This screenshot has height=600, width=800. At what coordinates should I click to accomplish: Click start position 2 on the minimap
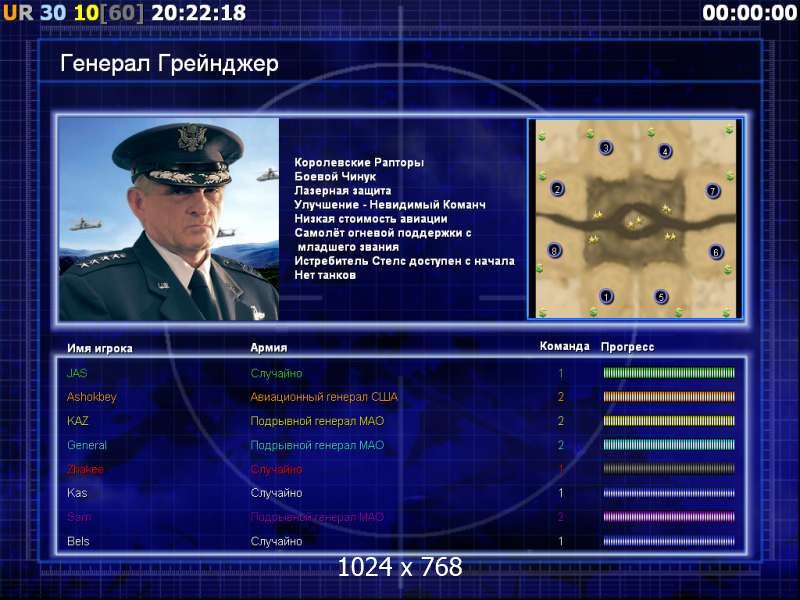(557, 189)
